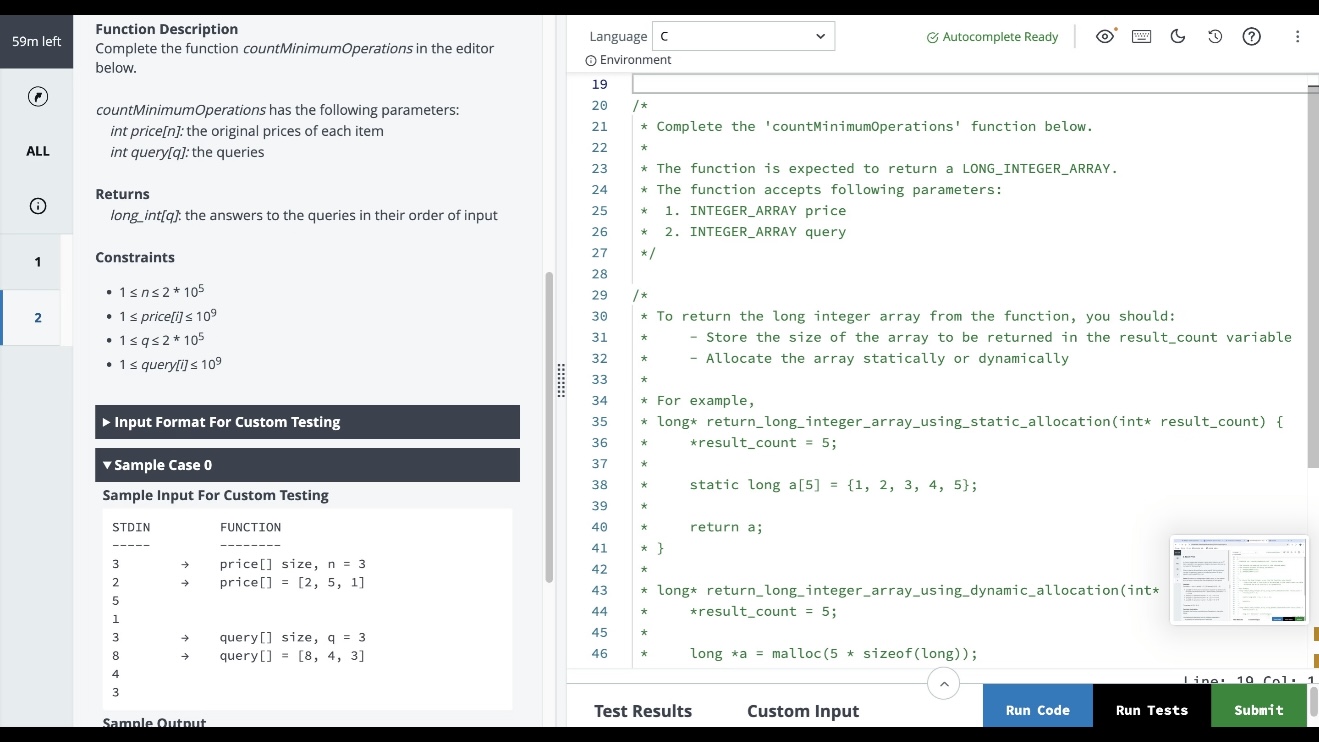Image resolution: width=1319 pixels, height=742 pixels.
Task: Open the three-dot more options menu
Action: pyautogui.click(x=1297, y=37)
